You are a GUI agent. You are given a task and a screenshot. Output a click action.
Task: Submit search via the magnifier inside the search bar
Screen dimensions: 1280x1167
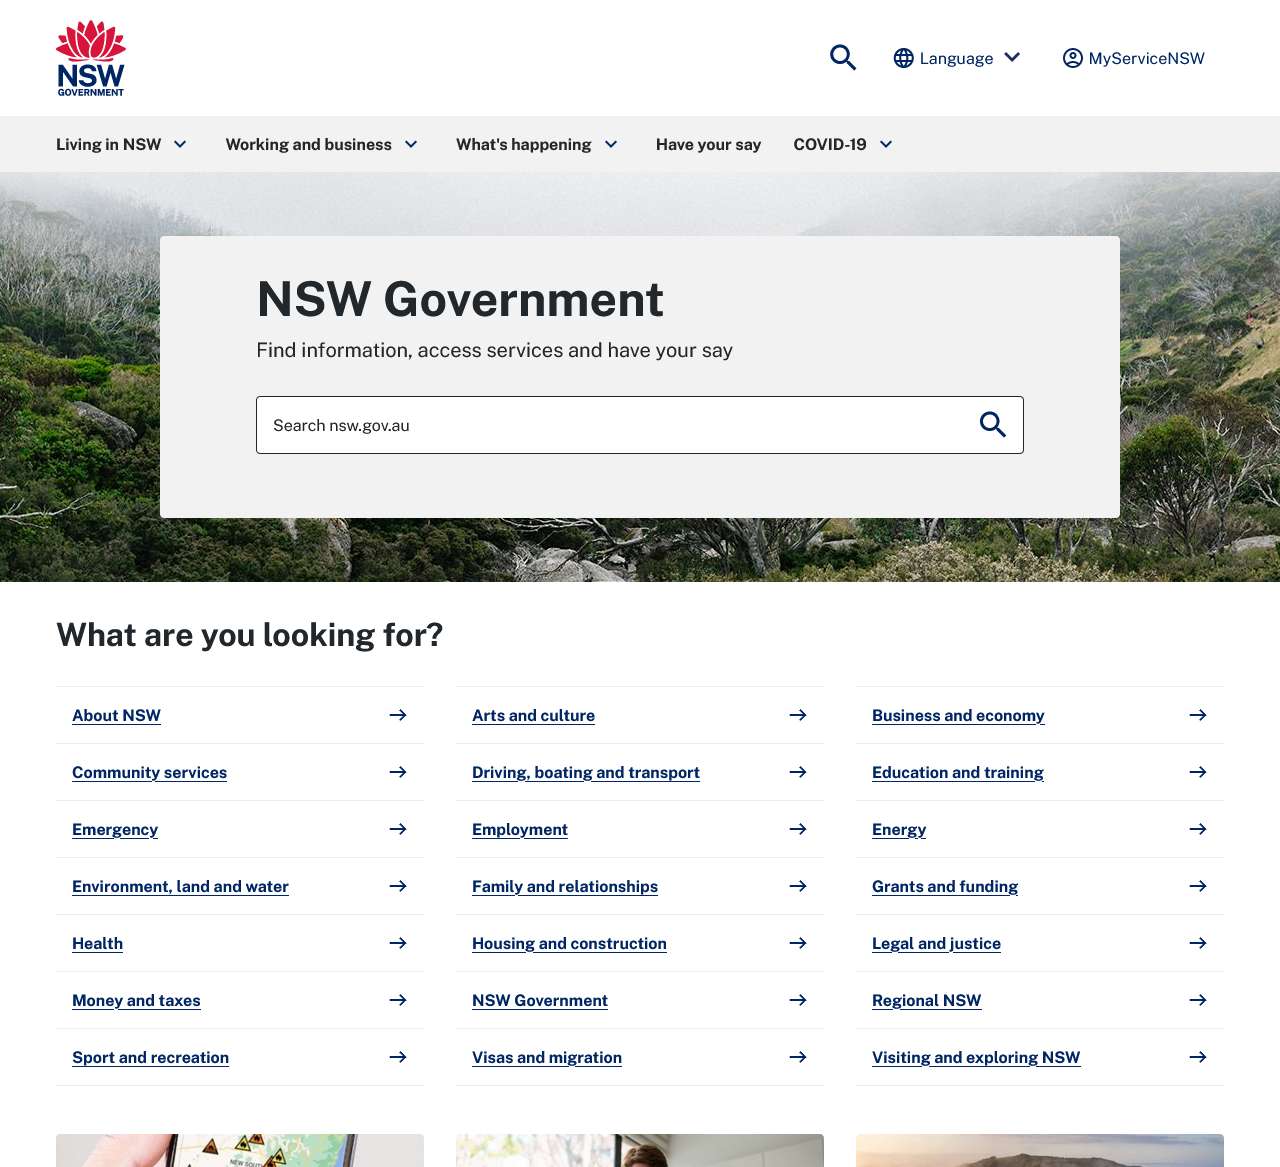click(993, 424)
